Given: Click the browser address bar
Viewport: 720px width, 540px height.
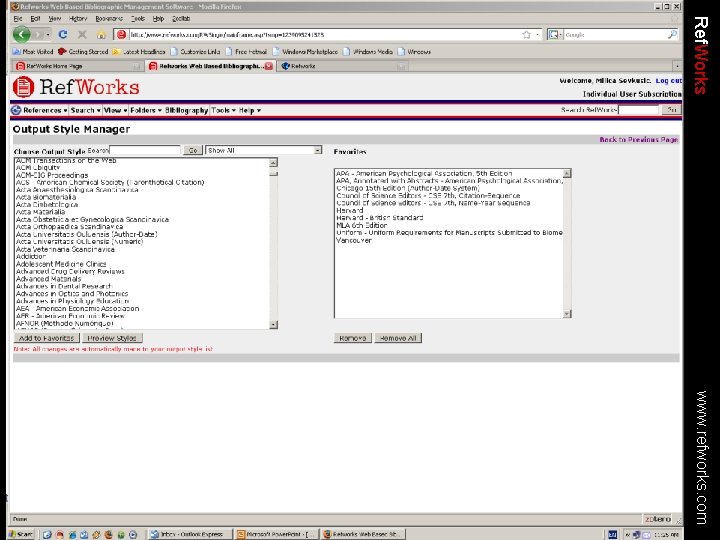Looking at the screenshot, I should pos(324,34).
